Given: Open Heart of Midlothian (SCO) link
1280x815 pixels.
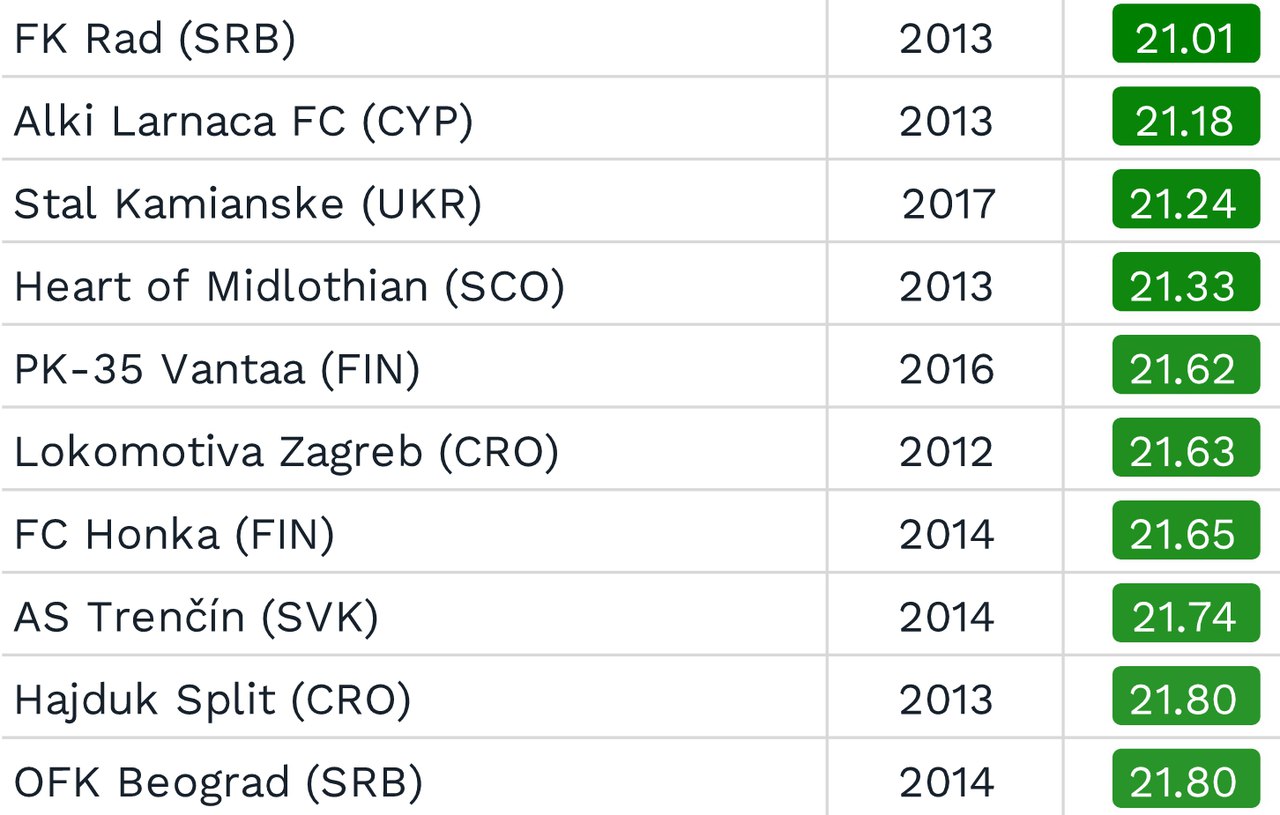Looking at the screenshot, I should coord(289,287).
